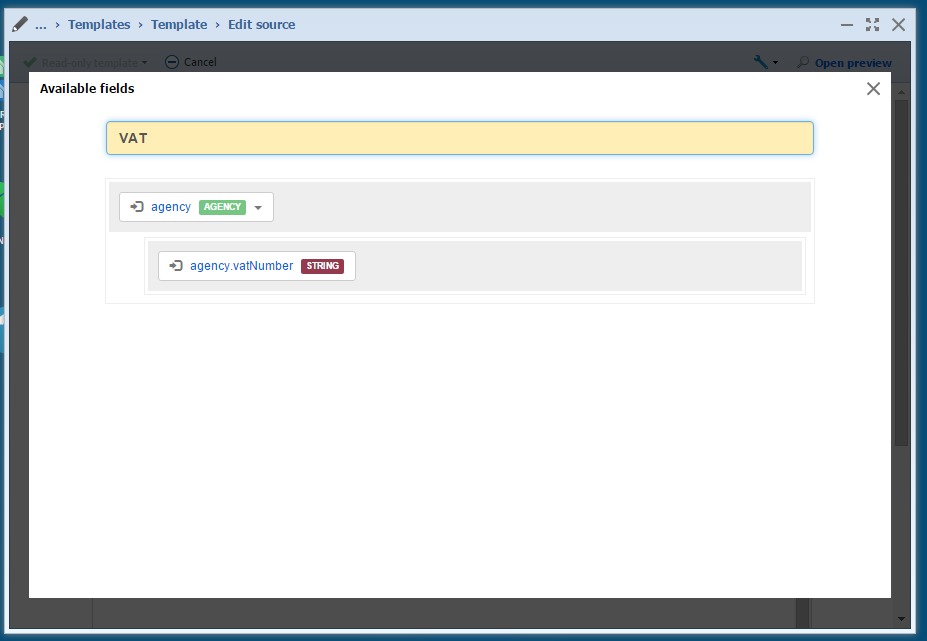
Task: Click the pencil edit icon in title bar
Action: (20, 24)
